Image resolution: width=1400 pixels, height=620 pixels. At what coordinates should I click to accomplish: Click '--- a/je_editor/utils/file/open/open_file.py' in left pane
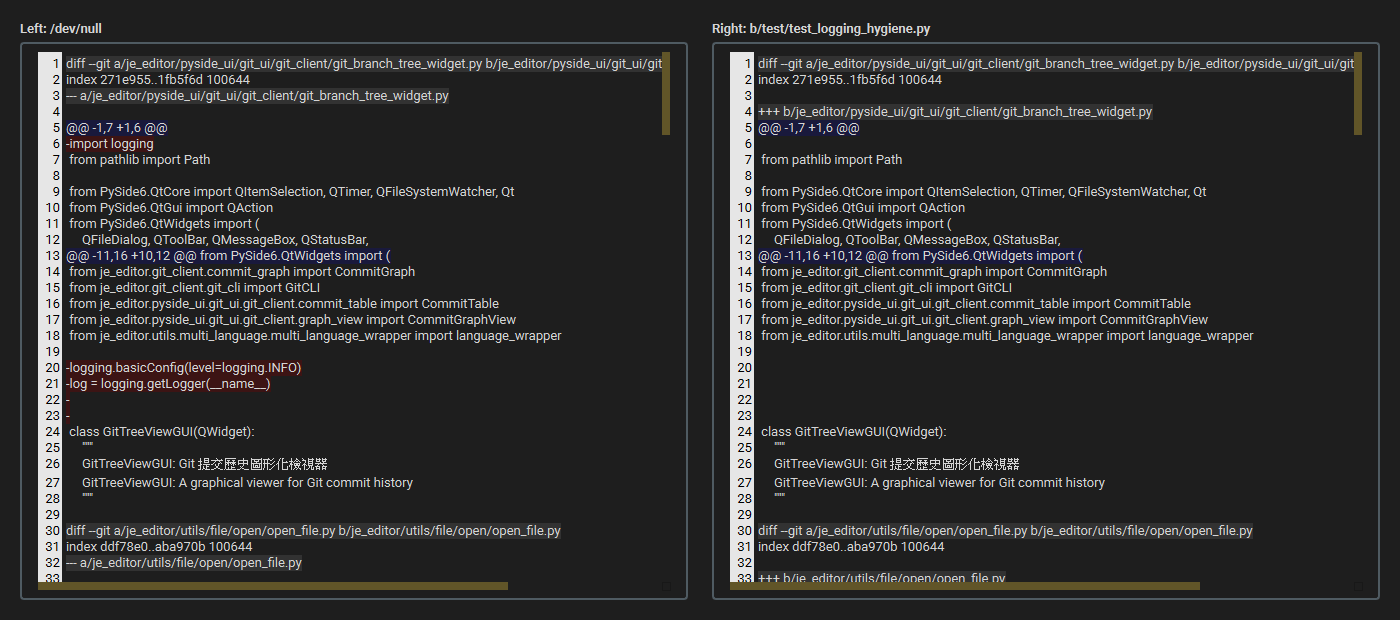[x=184, y=563]
